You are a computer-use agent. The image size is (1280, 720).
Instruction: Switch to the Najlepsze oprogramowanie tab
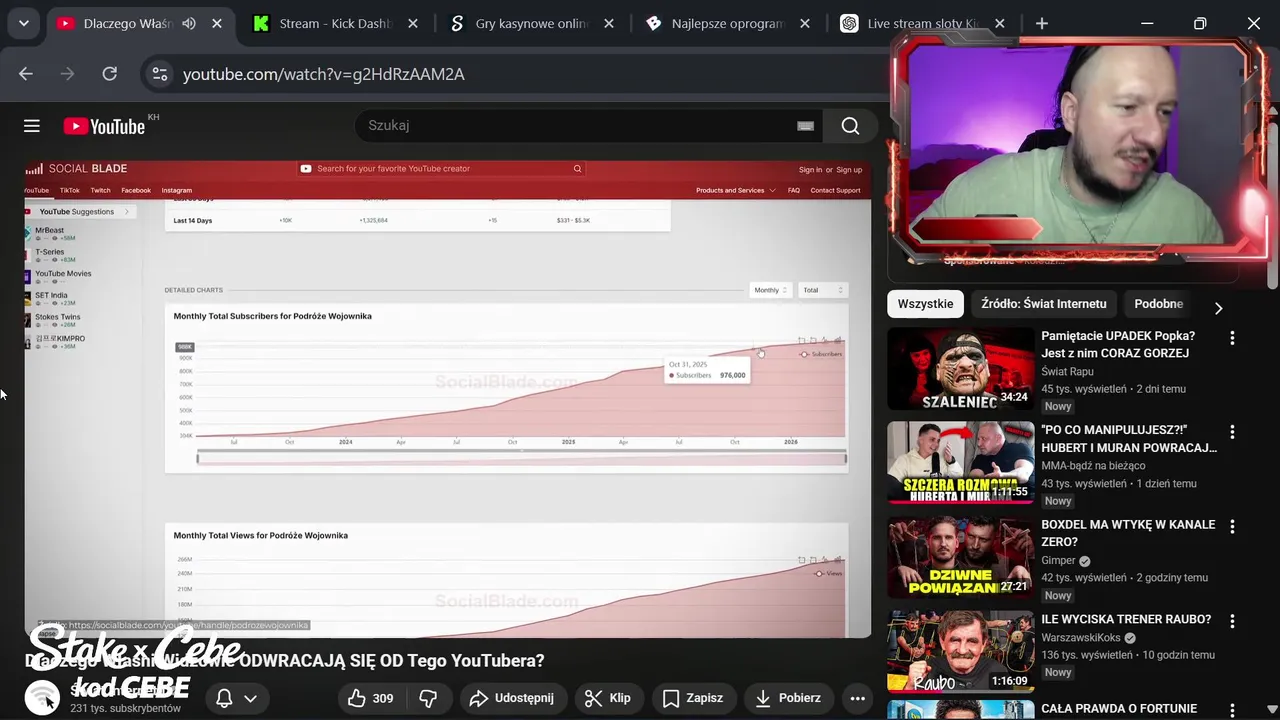[x=727, y=23]
